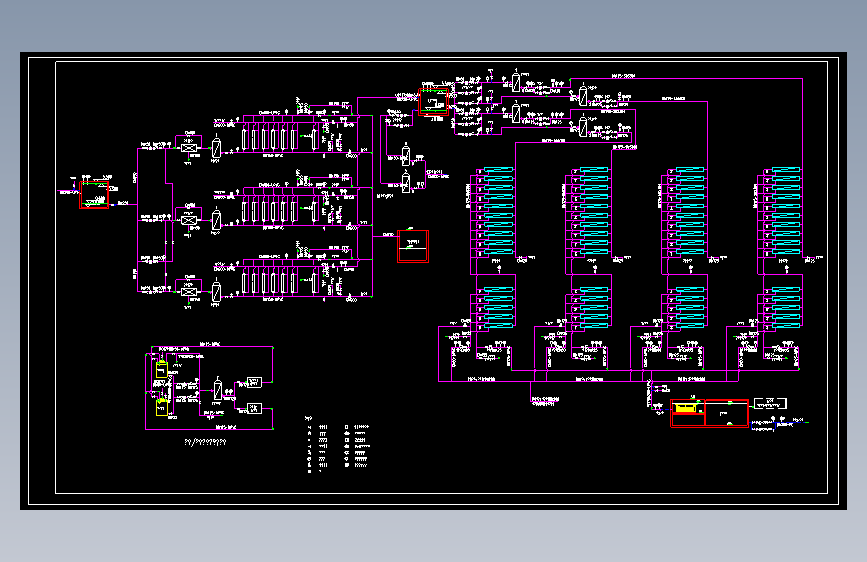This screenshot has width=867, height=562.
Task: Click filter vessel symbol in middle treatment row
Action: tap(216, 220)
